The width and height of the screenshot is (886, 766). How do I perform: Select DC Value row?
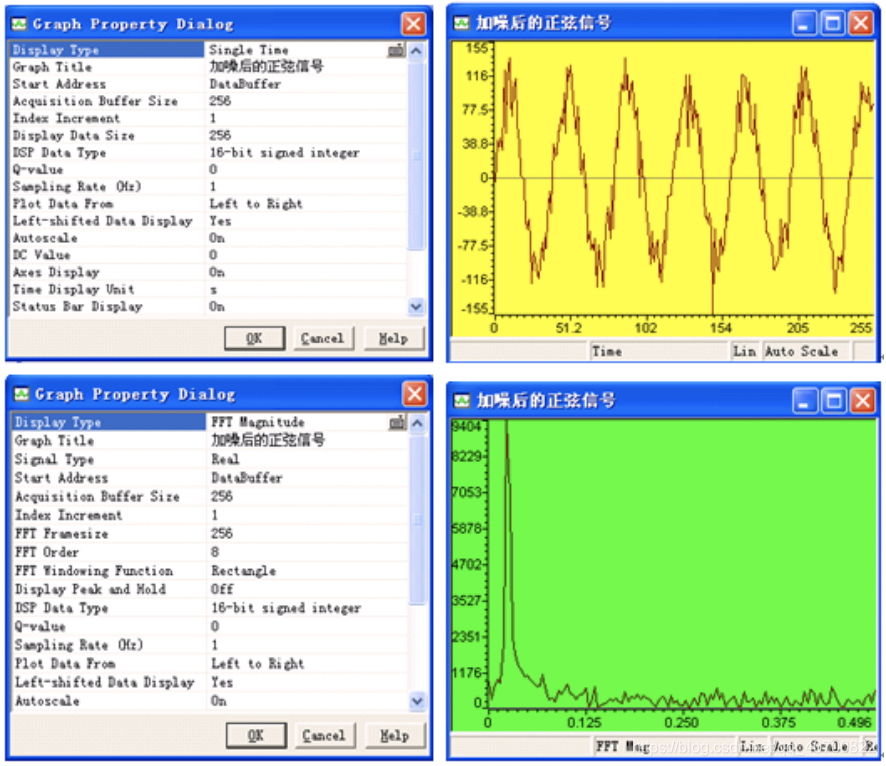tap(209, 255)
